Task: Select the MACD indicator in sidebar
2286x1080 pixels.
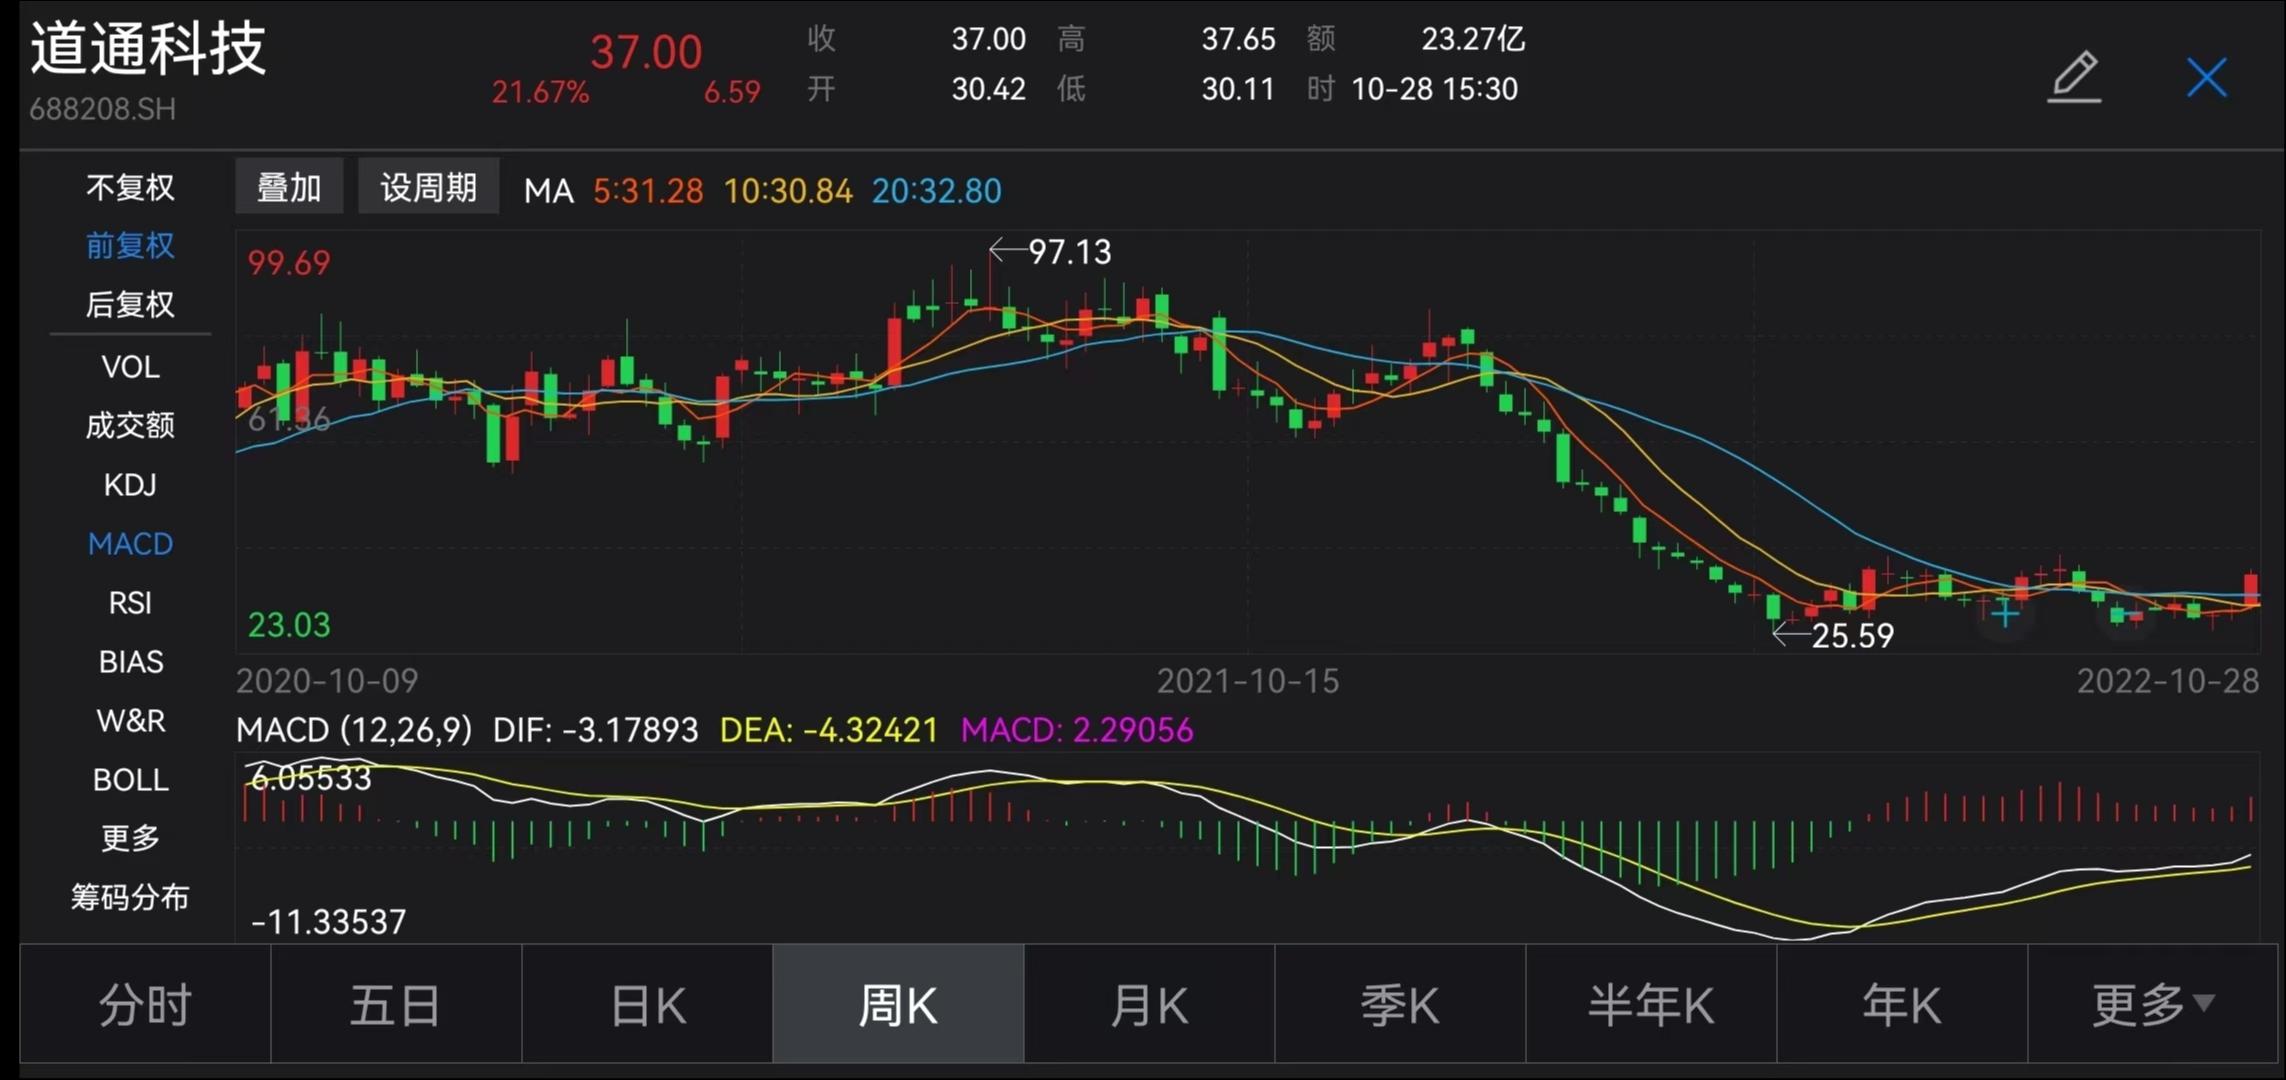Action: [129, 543]
